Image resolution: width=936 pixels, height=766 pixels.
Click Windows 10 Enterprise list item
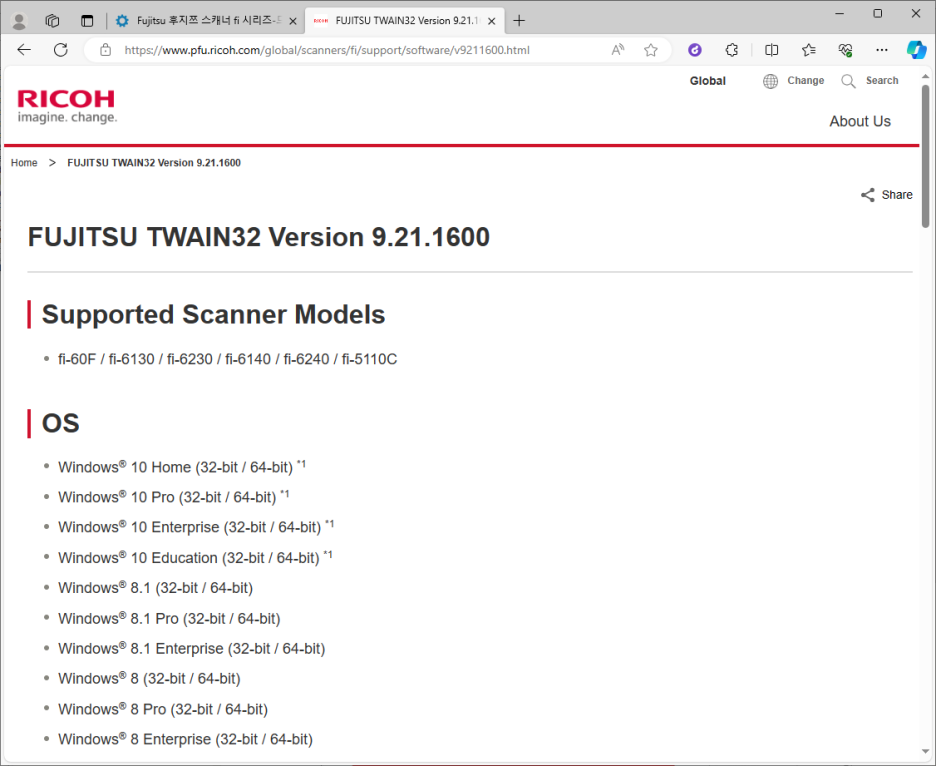196,527
